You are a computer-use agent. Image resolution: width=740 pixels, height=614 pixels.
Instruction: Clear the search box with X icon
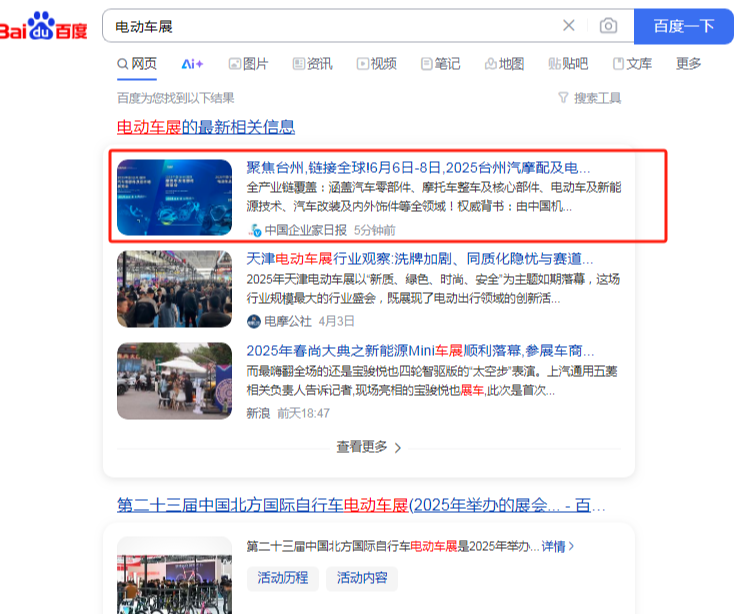[569, 25]
